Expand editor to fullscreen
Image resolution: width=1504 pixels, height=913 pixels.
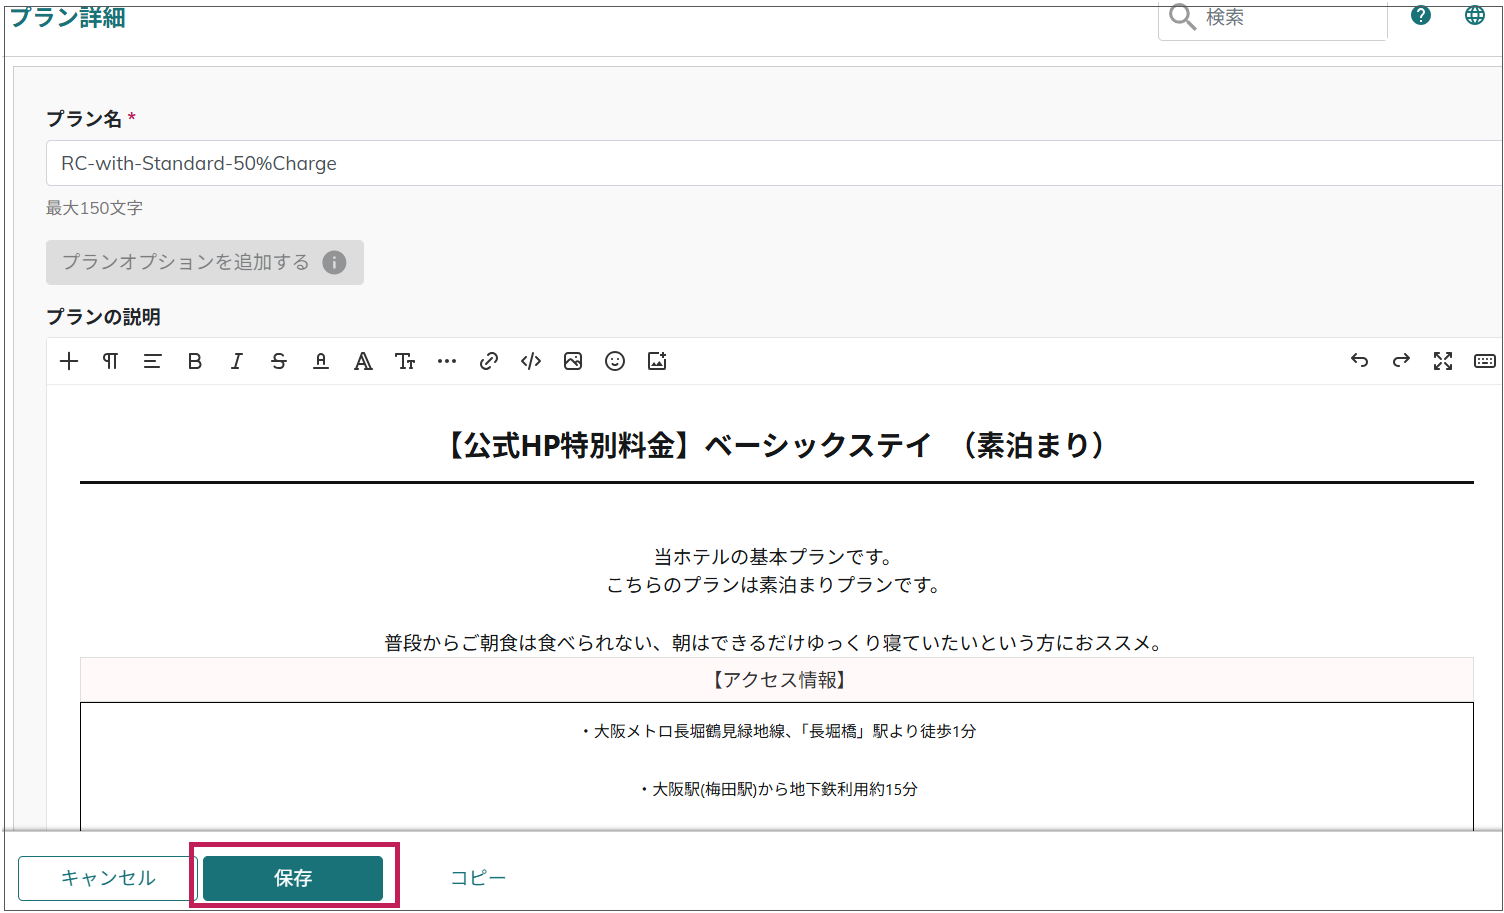[1443, 361]
